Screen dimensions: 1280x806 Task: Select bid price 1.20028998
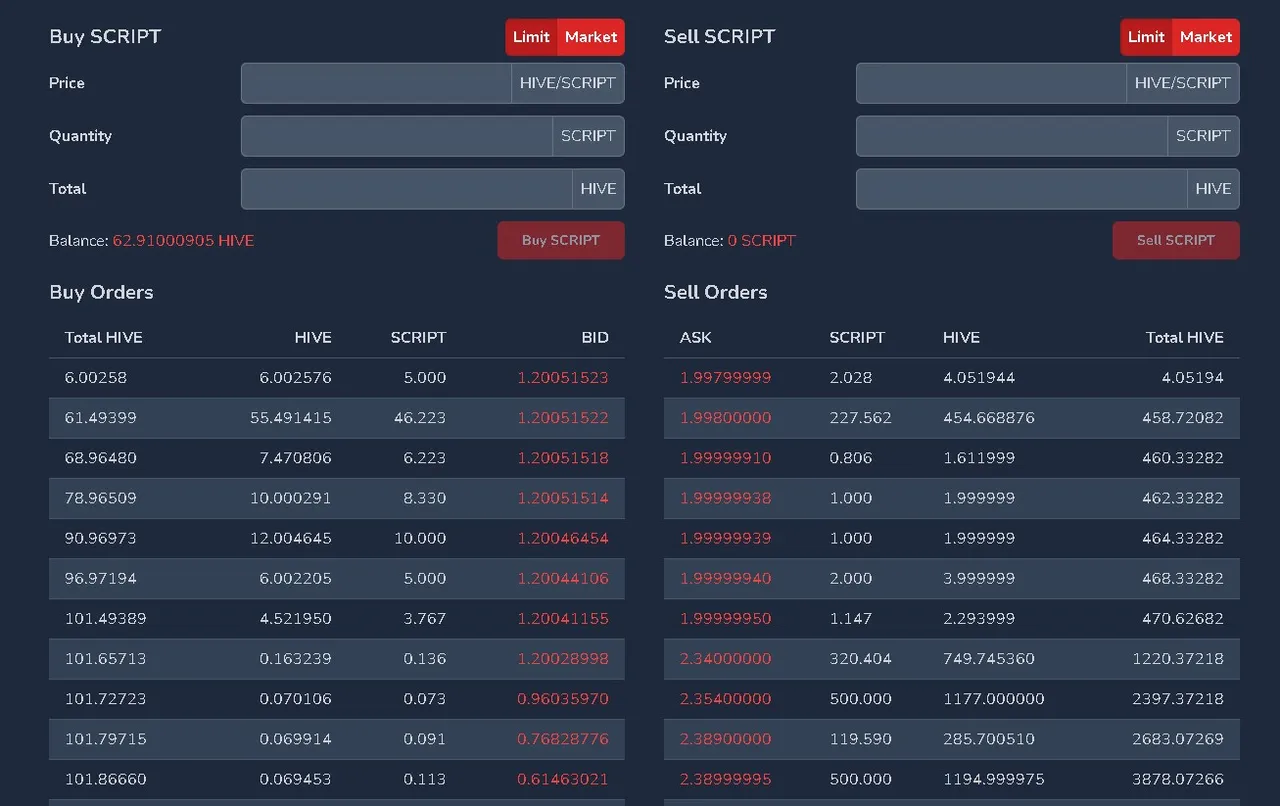click(x=563, y=659)
